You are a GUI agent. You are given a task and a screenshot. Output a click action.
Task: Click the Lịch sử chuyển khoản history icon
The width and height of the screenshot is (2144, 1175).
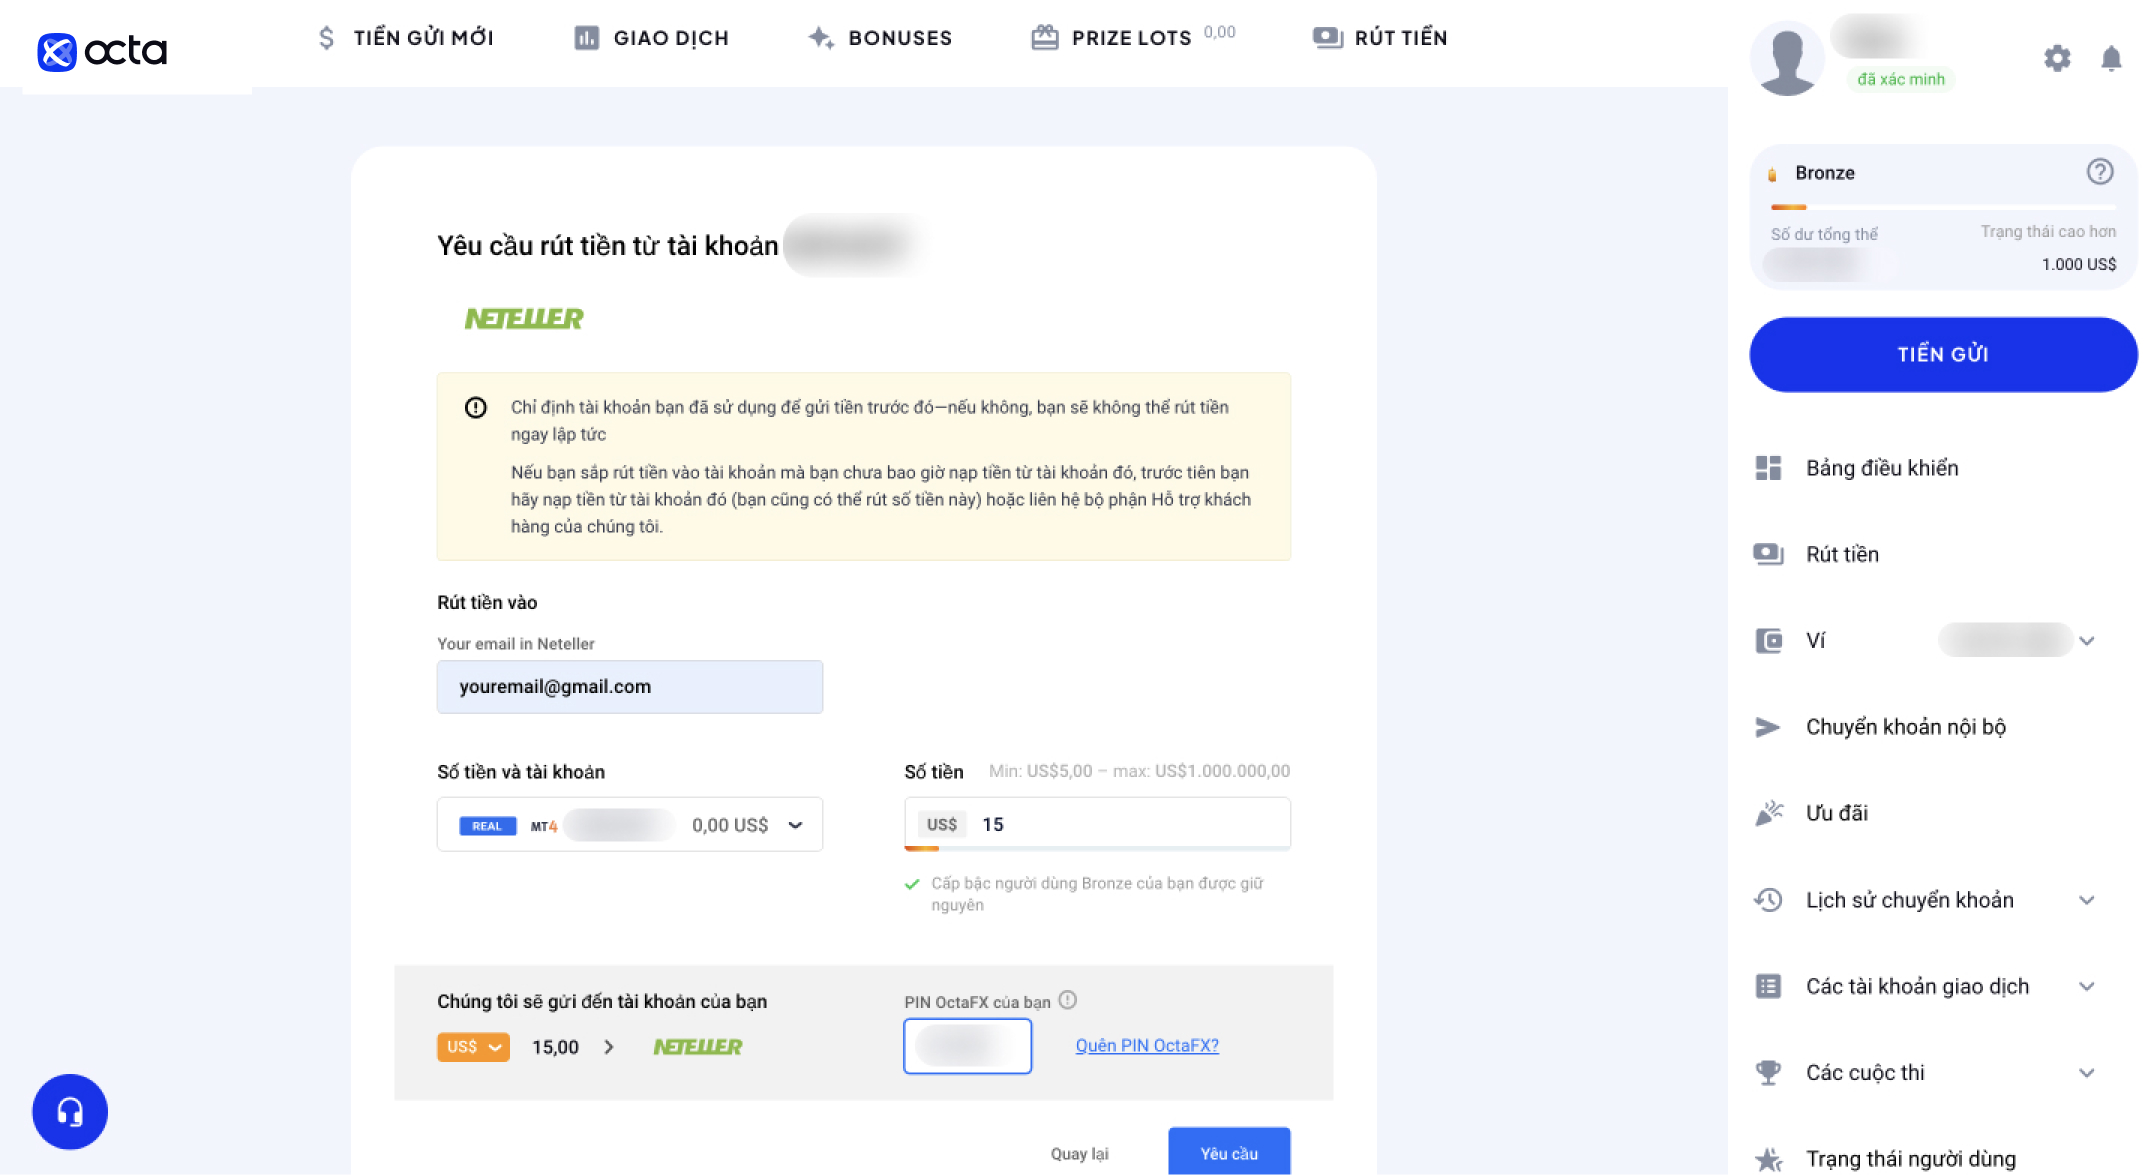[1768, 900]
